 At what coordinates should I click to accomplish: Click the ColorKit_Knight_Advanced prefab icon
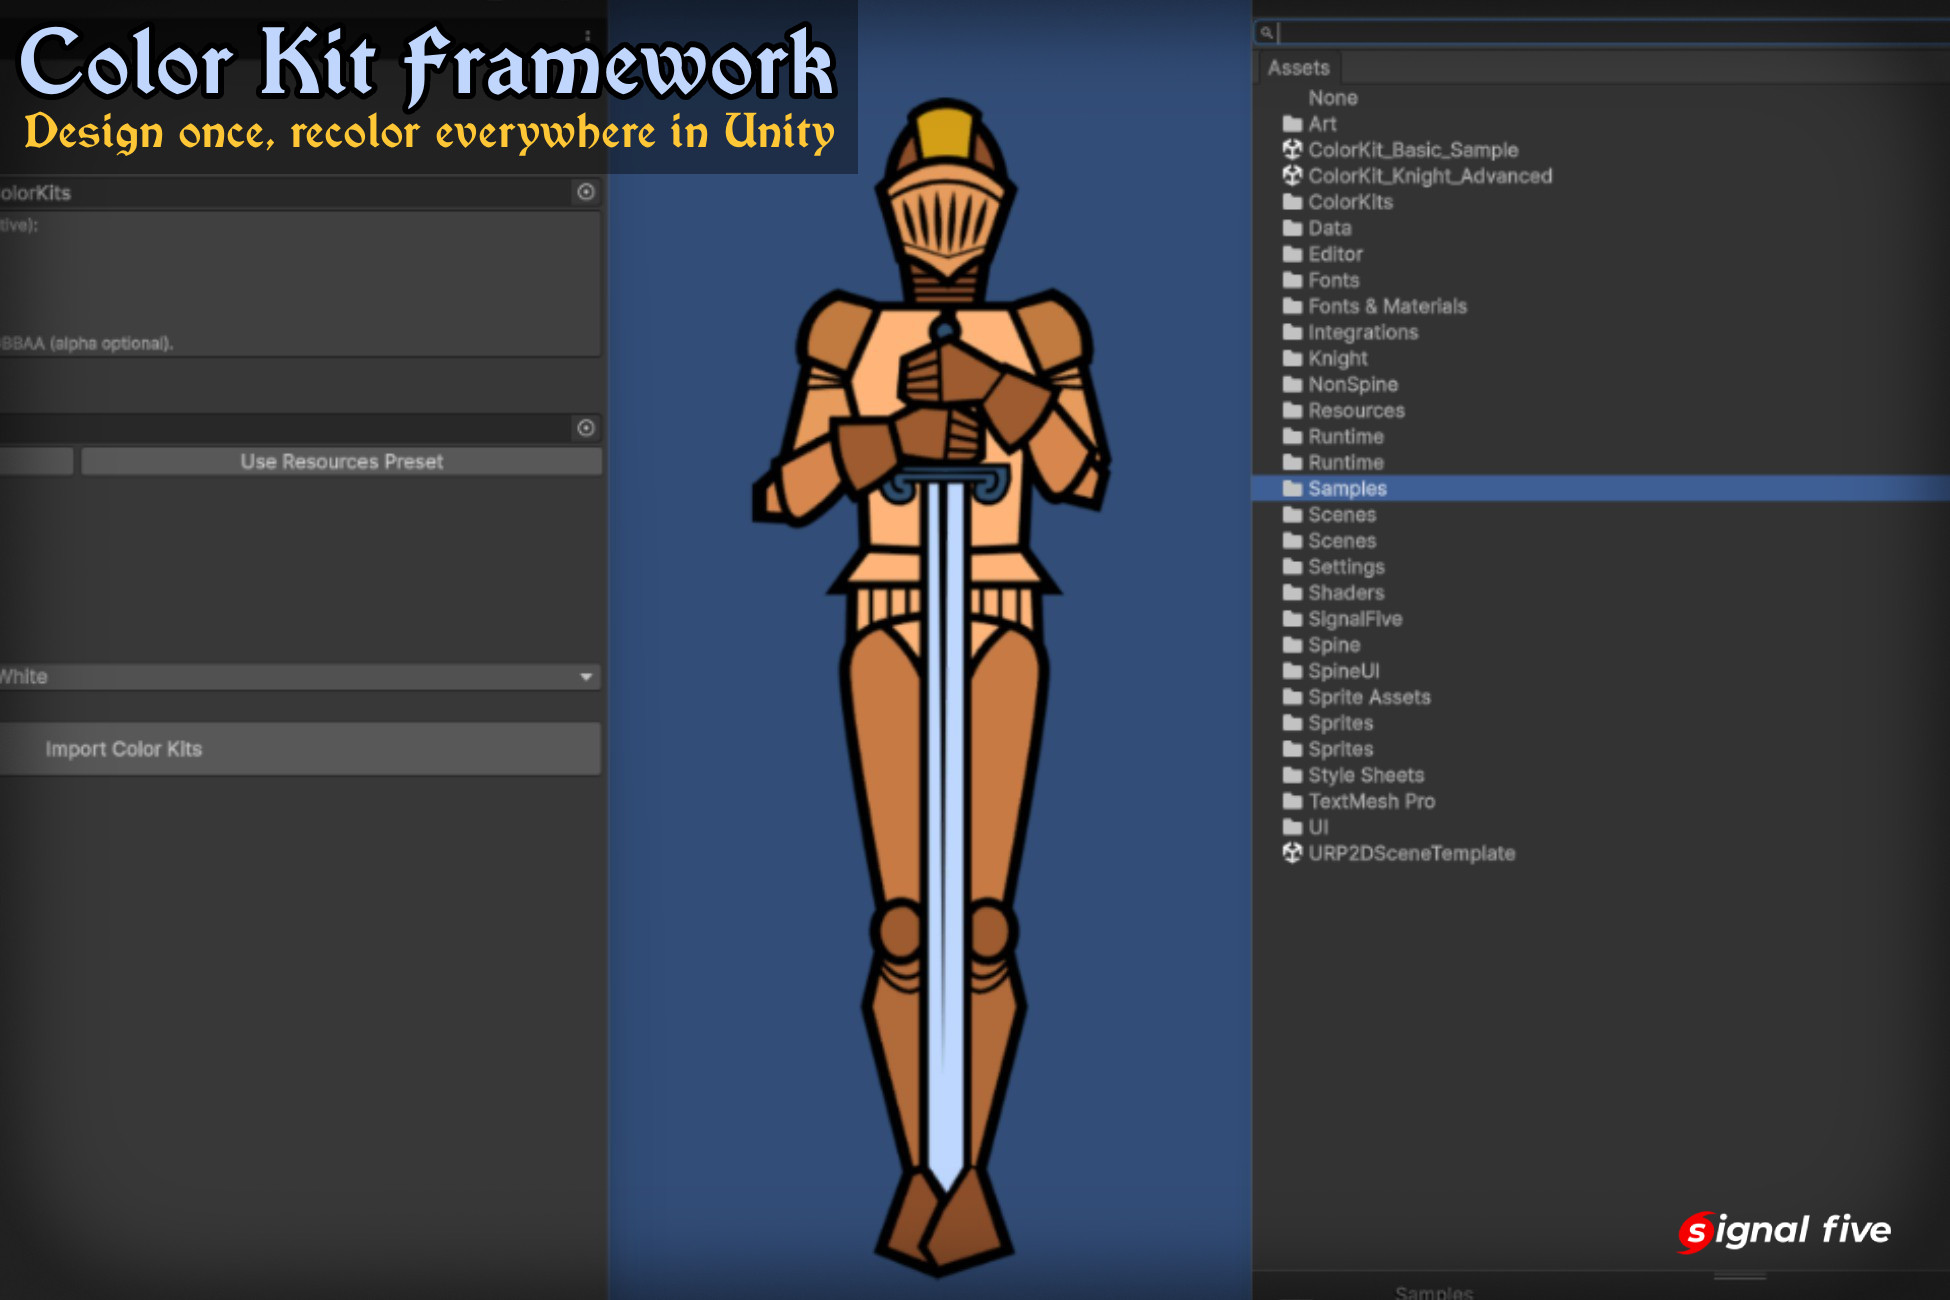(1293, 176)
